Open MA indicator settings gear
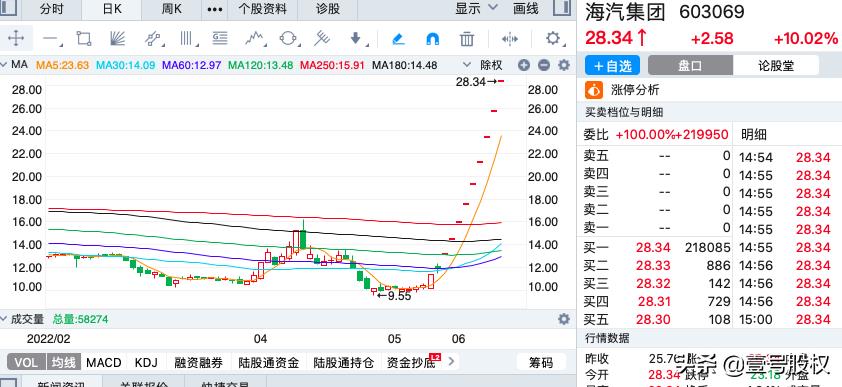This screenshot has width=842, height=387. (x=563, y=65)
